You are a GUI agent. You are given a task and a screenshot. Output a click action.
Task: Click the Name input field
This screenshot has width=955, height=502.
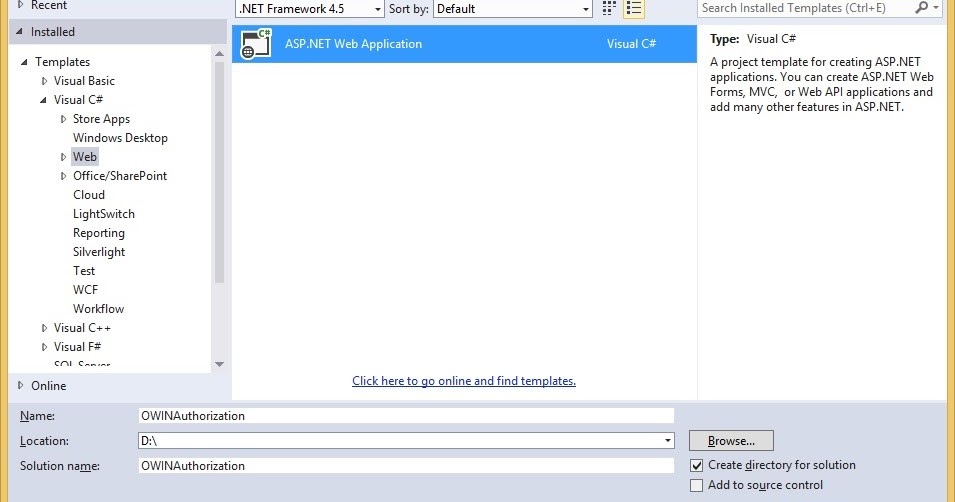(406, 415)
